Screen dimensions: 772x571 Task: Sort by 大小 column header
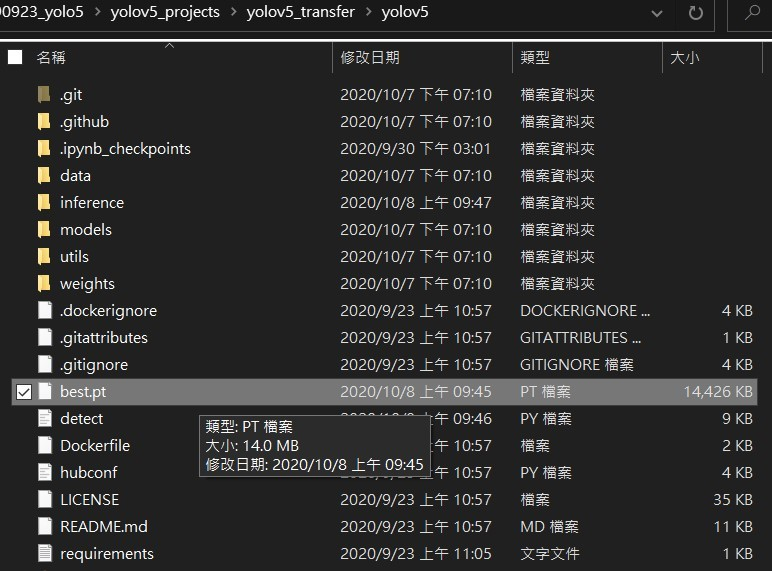684,58
